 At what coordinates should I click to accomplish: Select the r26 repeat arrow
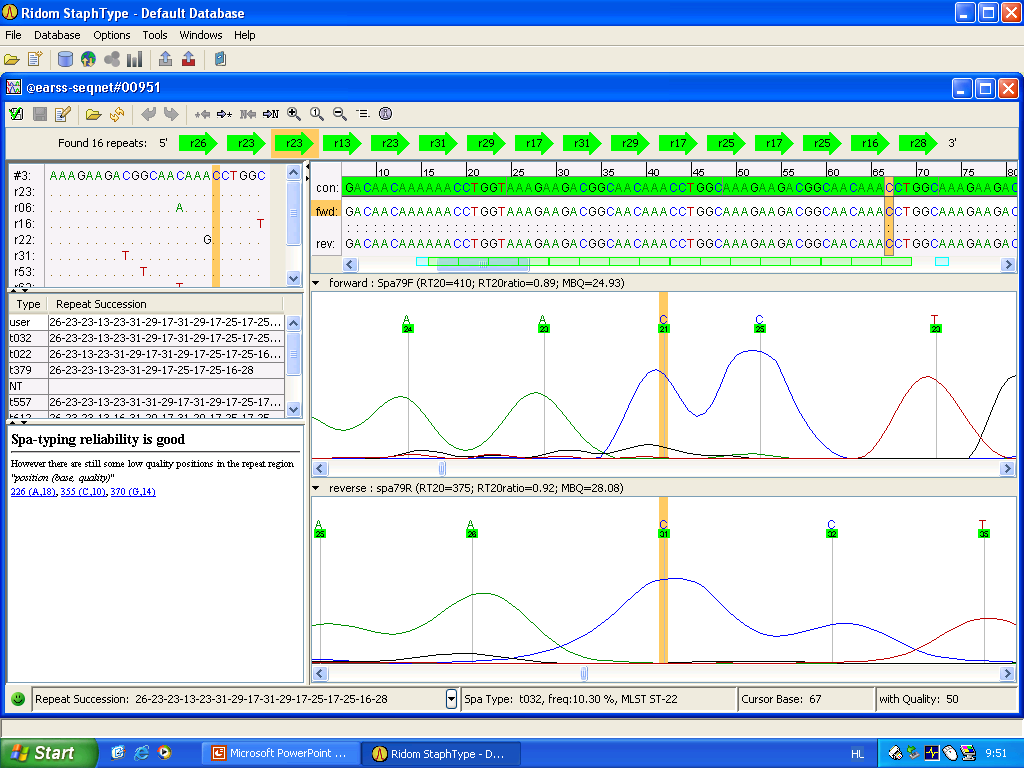pos(198,143)
